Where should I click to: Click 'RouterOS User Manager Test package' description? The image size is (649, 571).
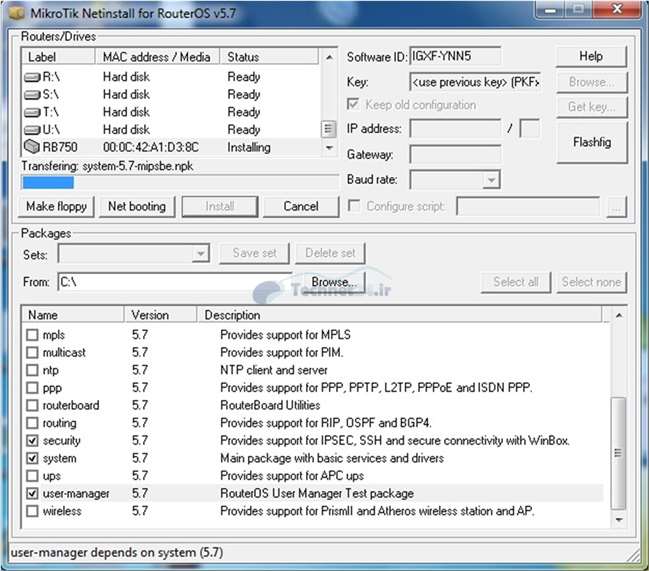pyautogui.click(x=317, y=494)
